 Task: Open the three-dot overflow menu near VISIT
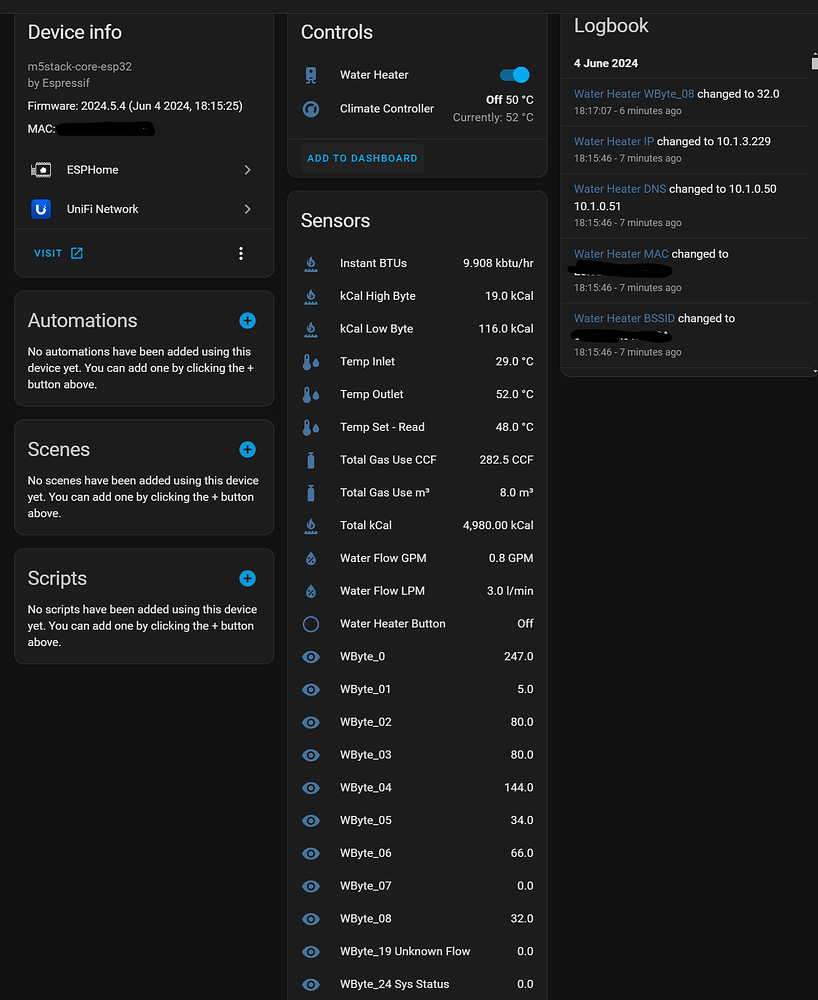coord(241,253)
